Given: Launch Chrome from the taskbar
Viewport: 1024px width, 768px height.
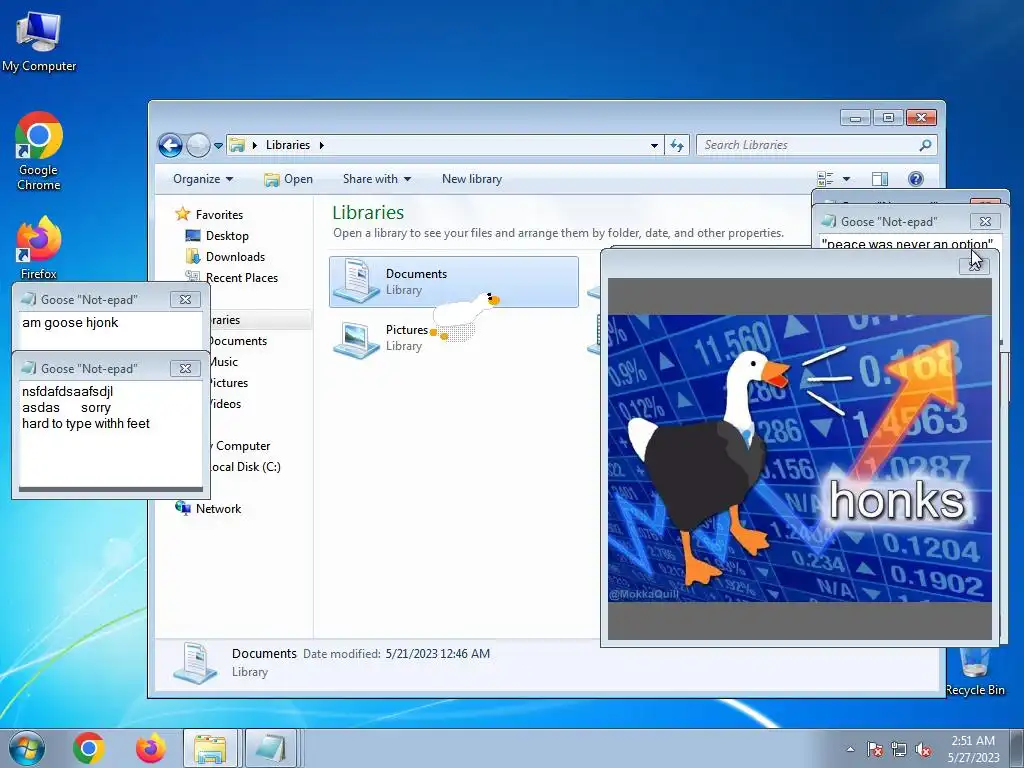Looking at the screenshot, I should tap(89, 748).
